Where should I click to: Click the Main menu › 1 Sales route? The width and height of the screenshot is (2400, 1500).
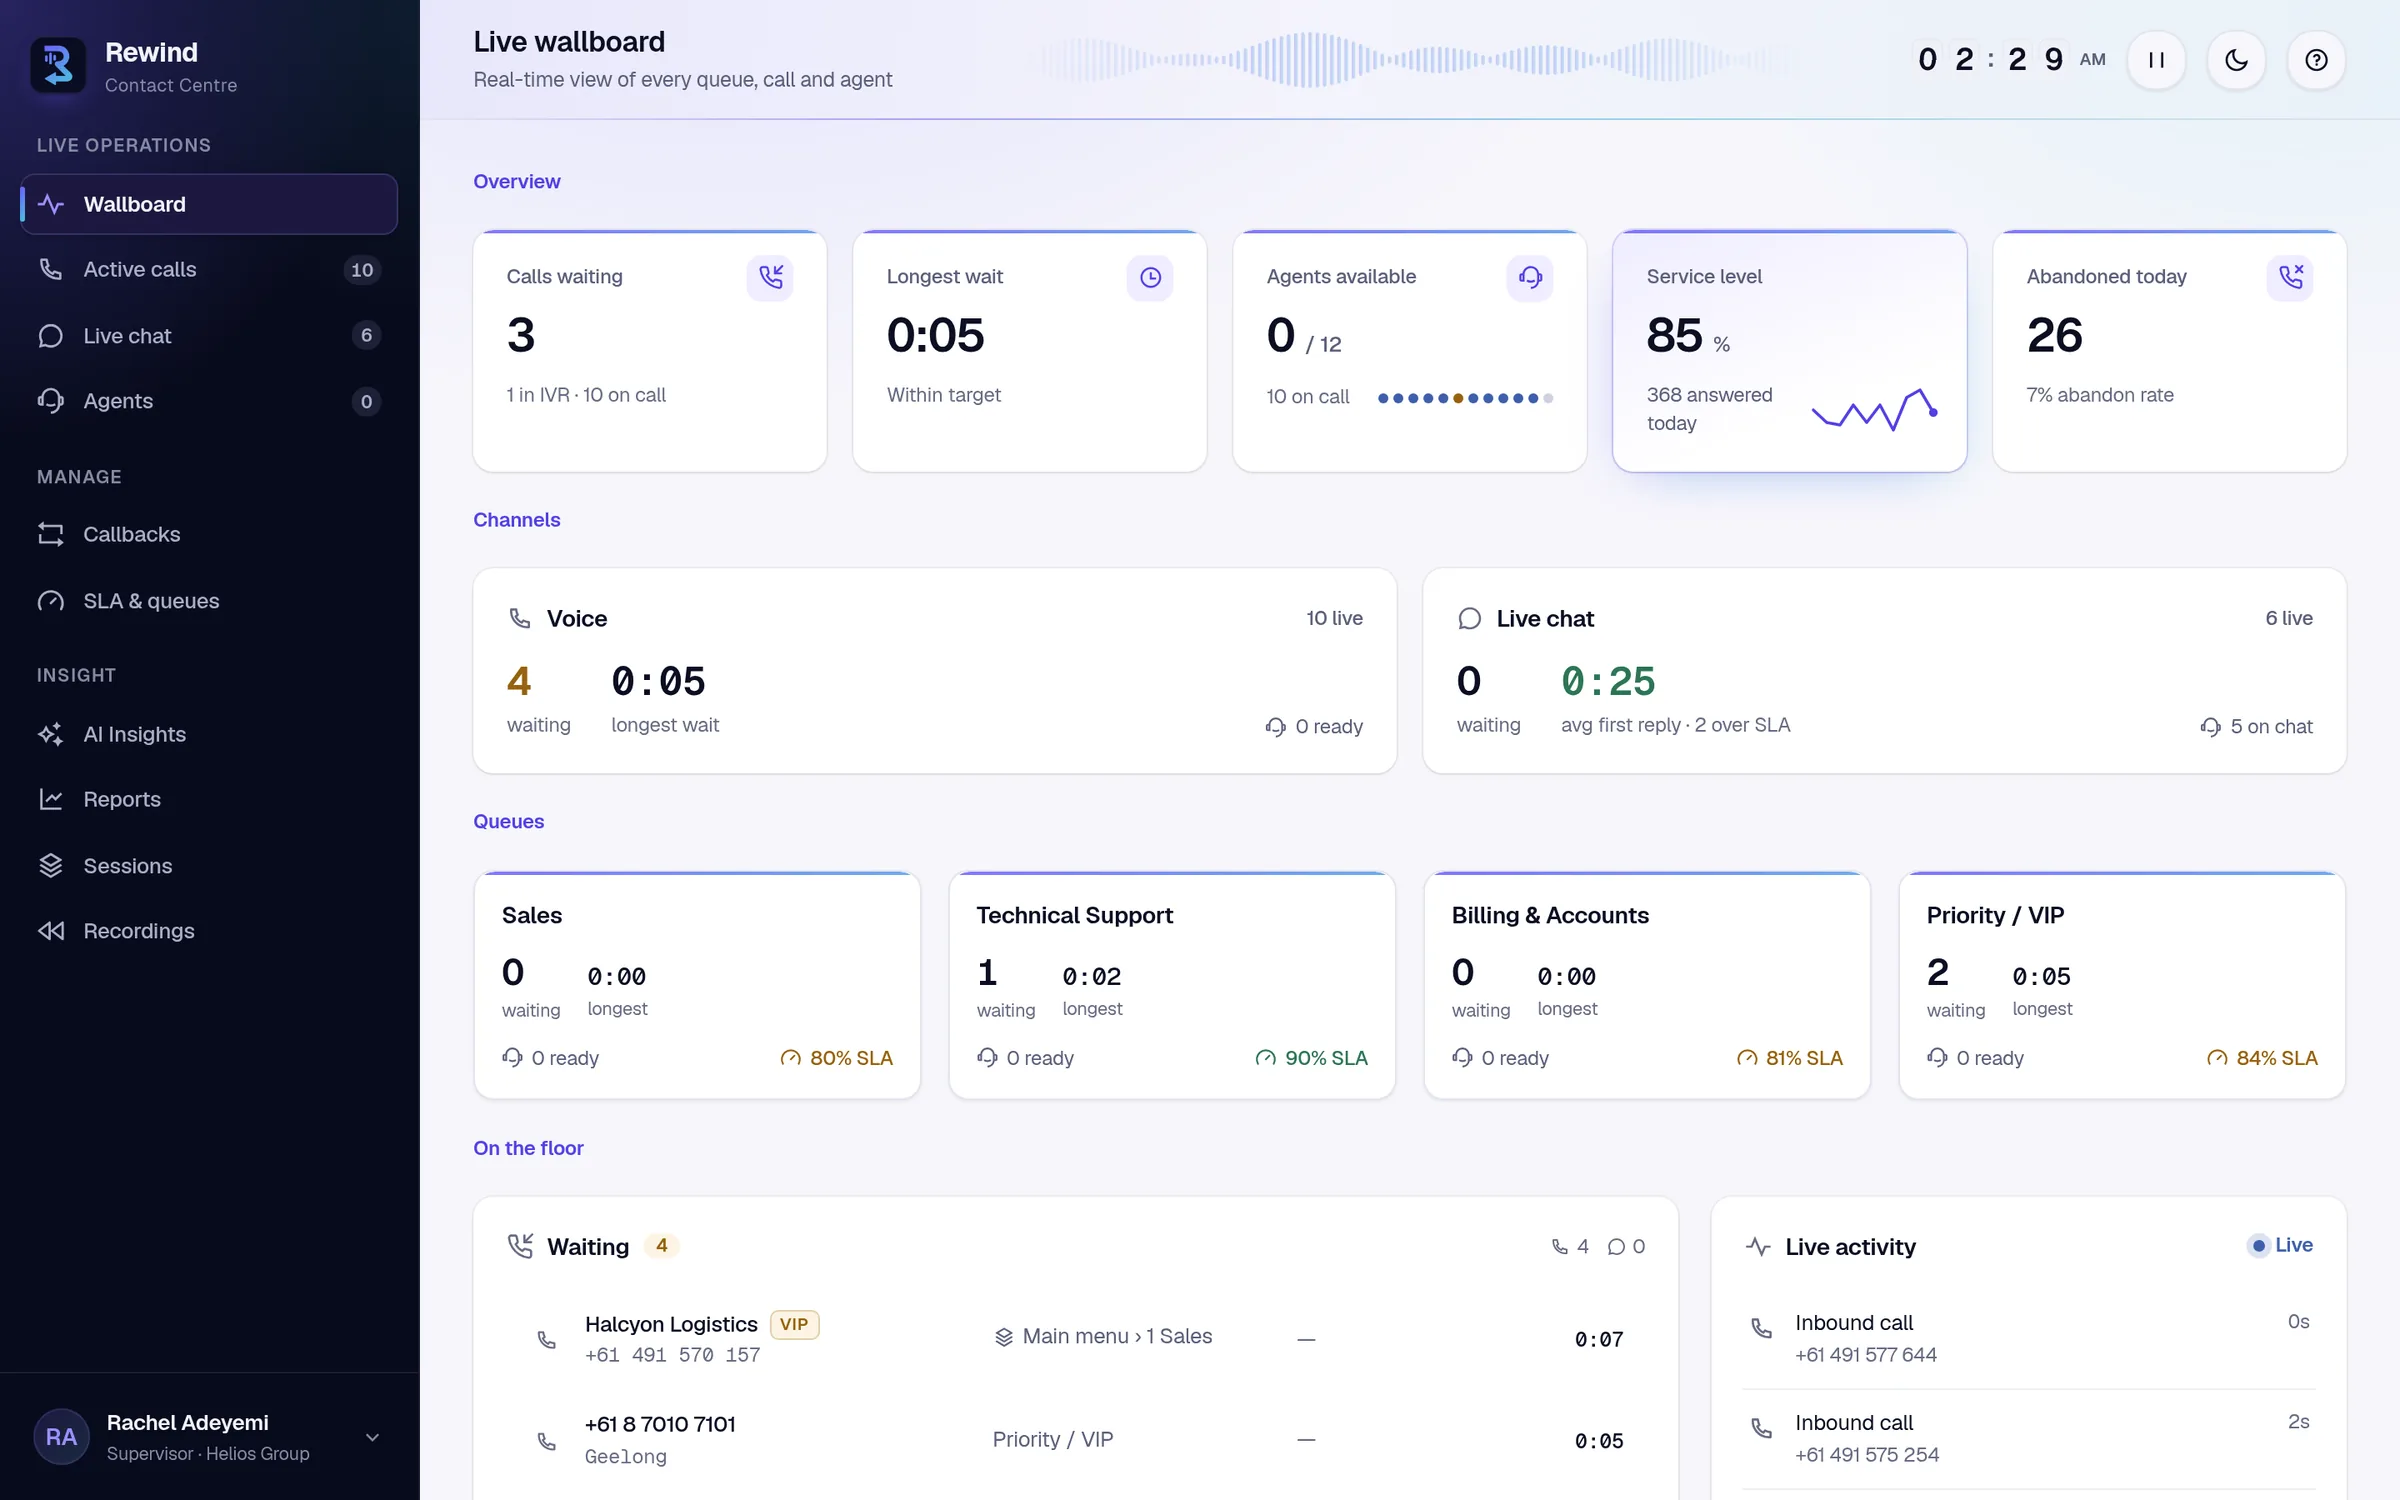(1102, 1337)
